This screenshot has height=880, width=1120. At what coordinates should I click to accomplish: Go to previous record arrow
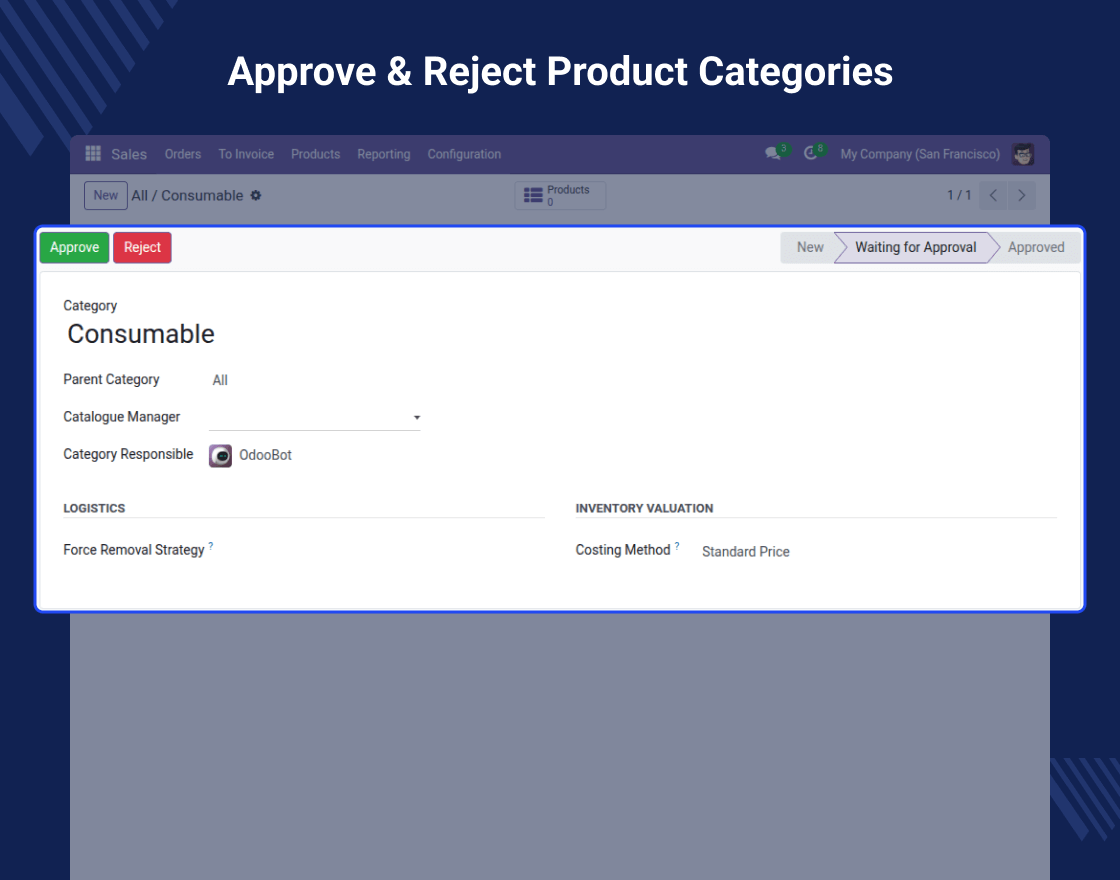[993, 195]
